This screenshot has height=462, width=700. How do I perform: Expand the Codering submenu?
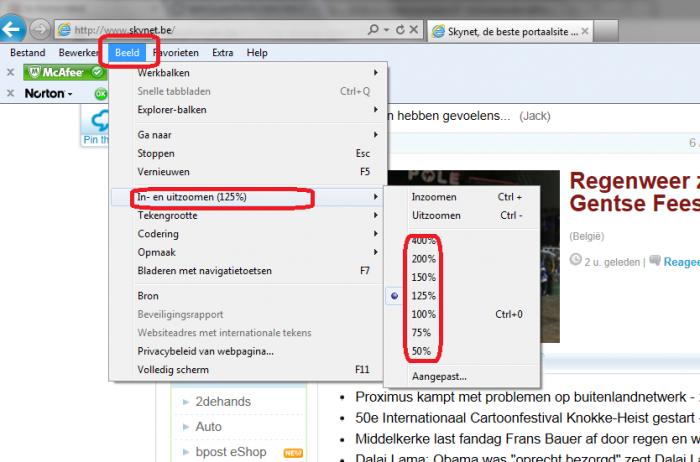point(246,234)
